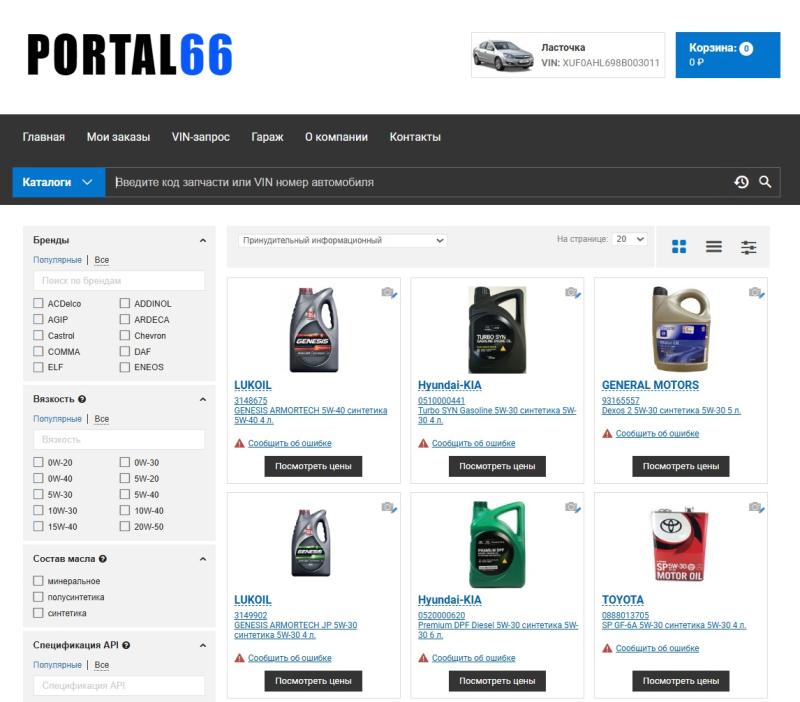Collapse the Бренды filter section

[x=203, y=241]
